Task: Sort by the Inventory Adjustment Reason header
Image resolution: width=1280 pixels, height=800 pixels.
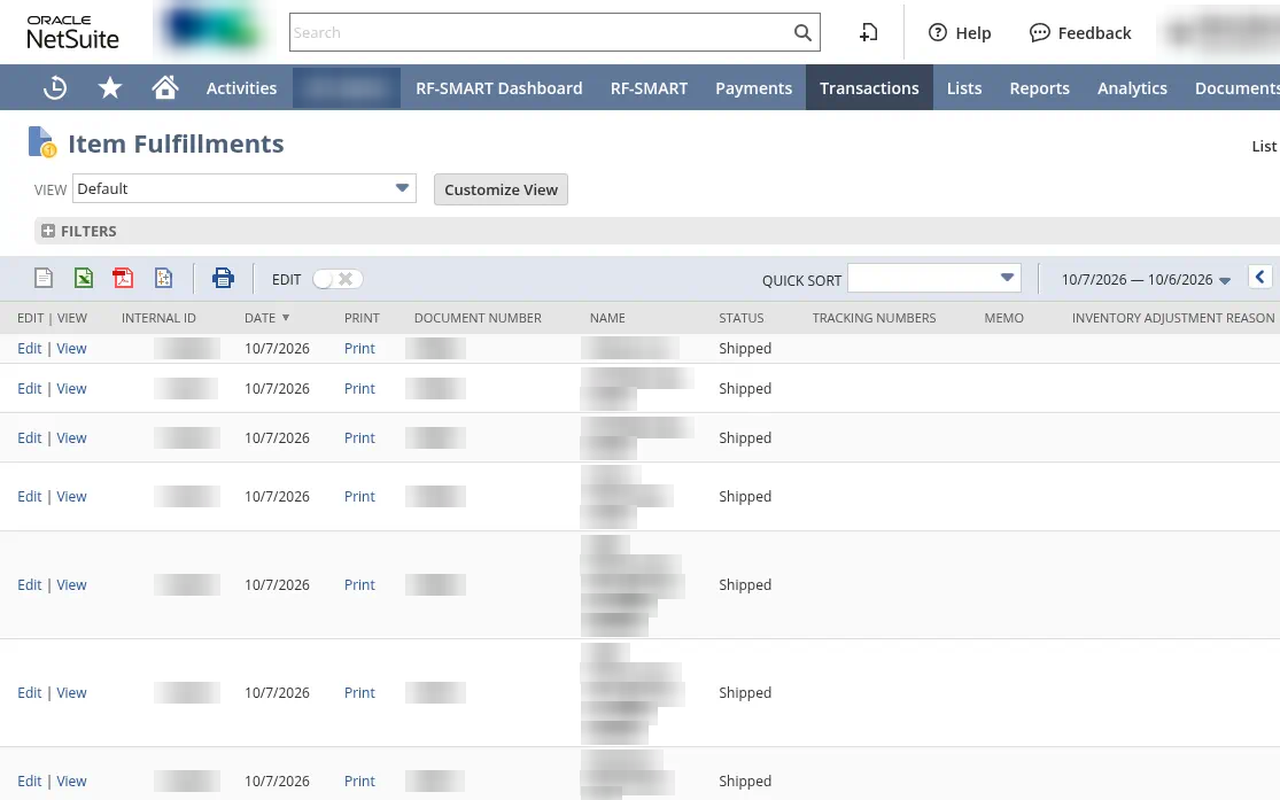Action: (1173, 318)
